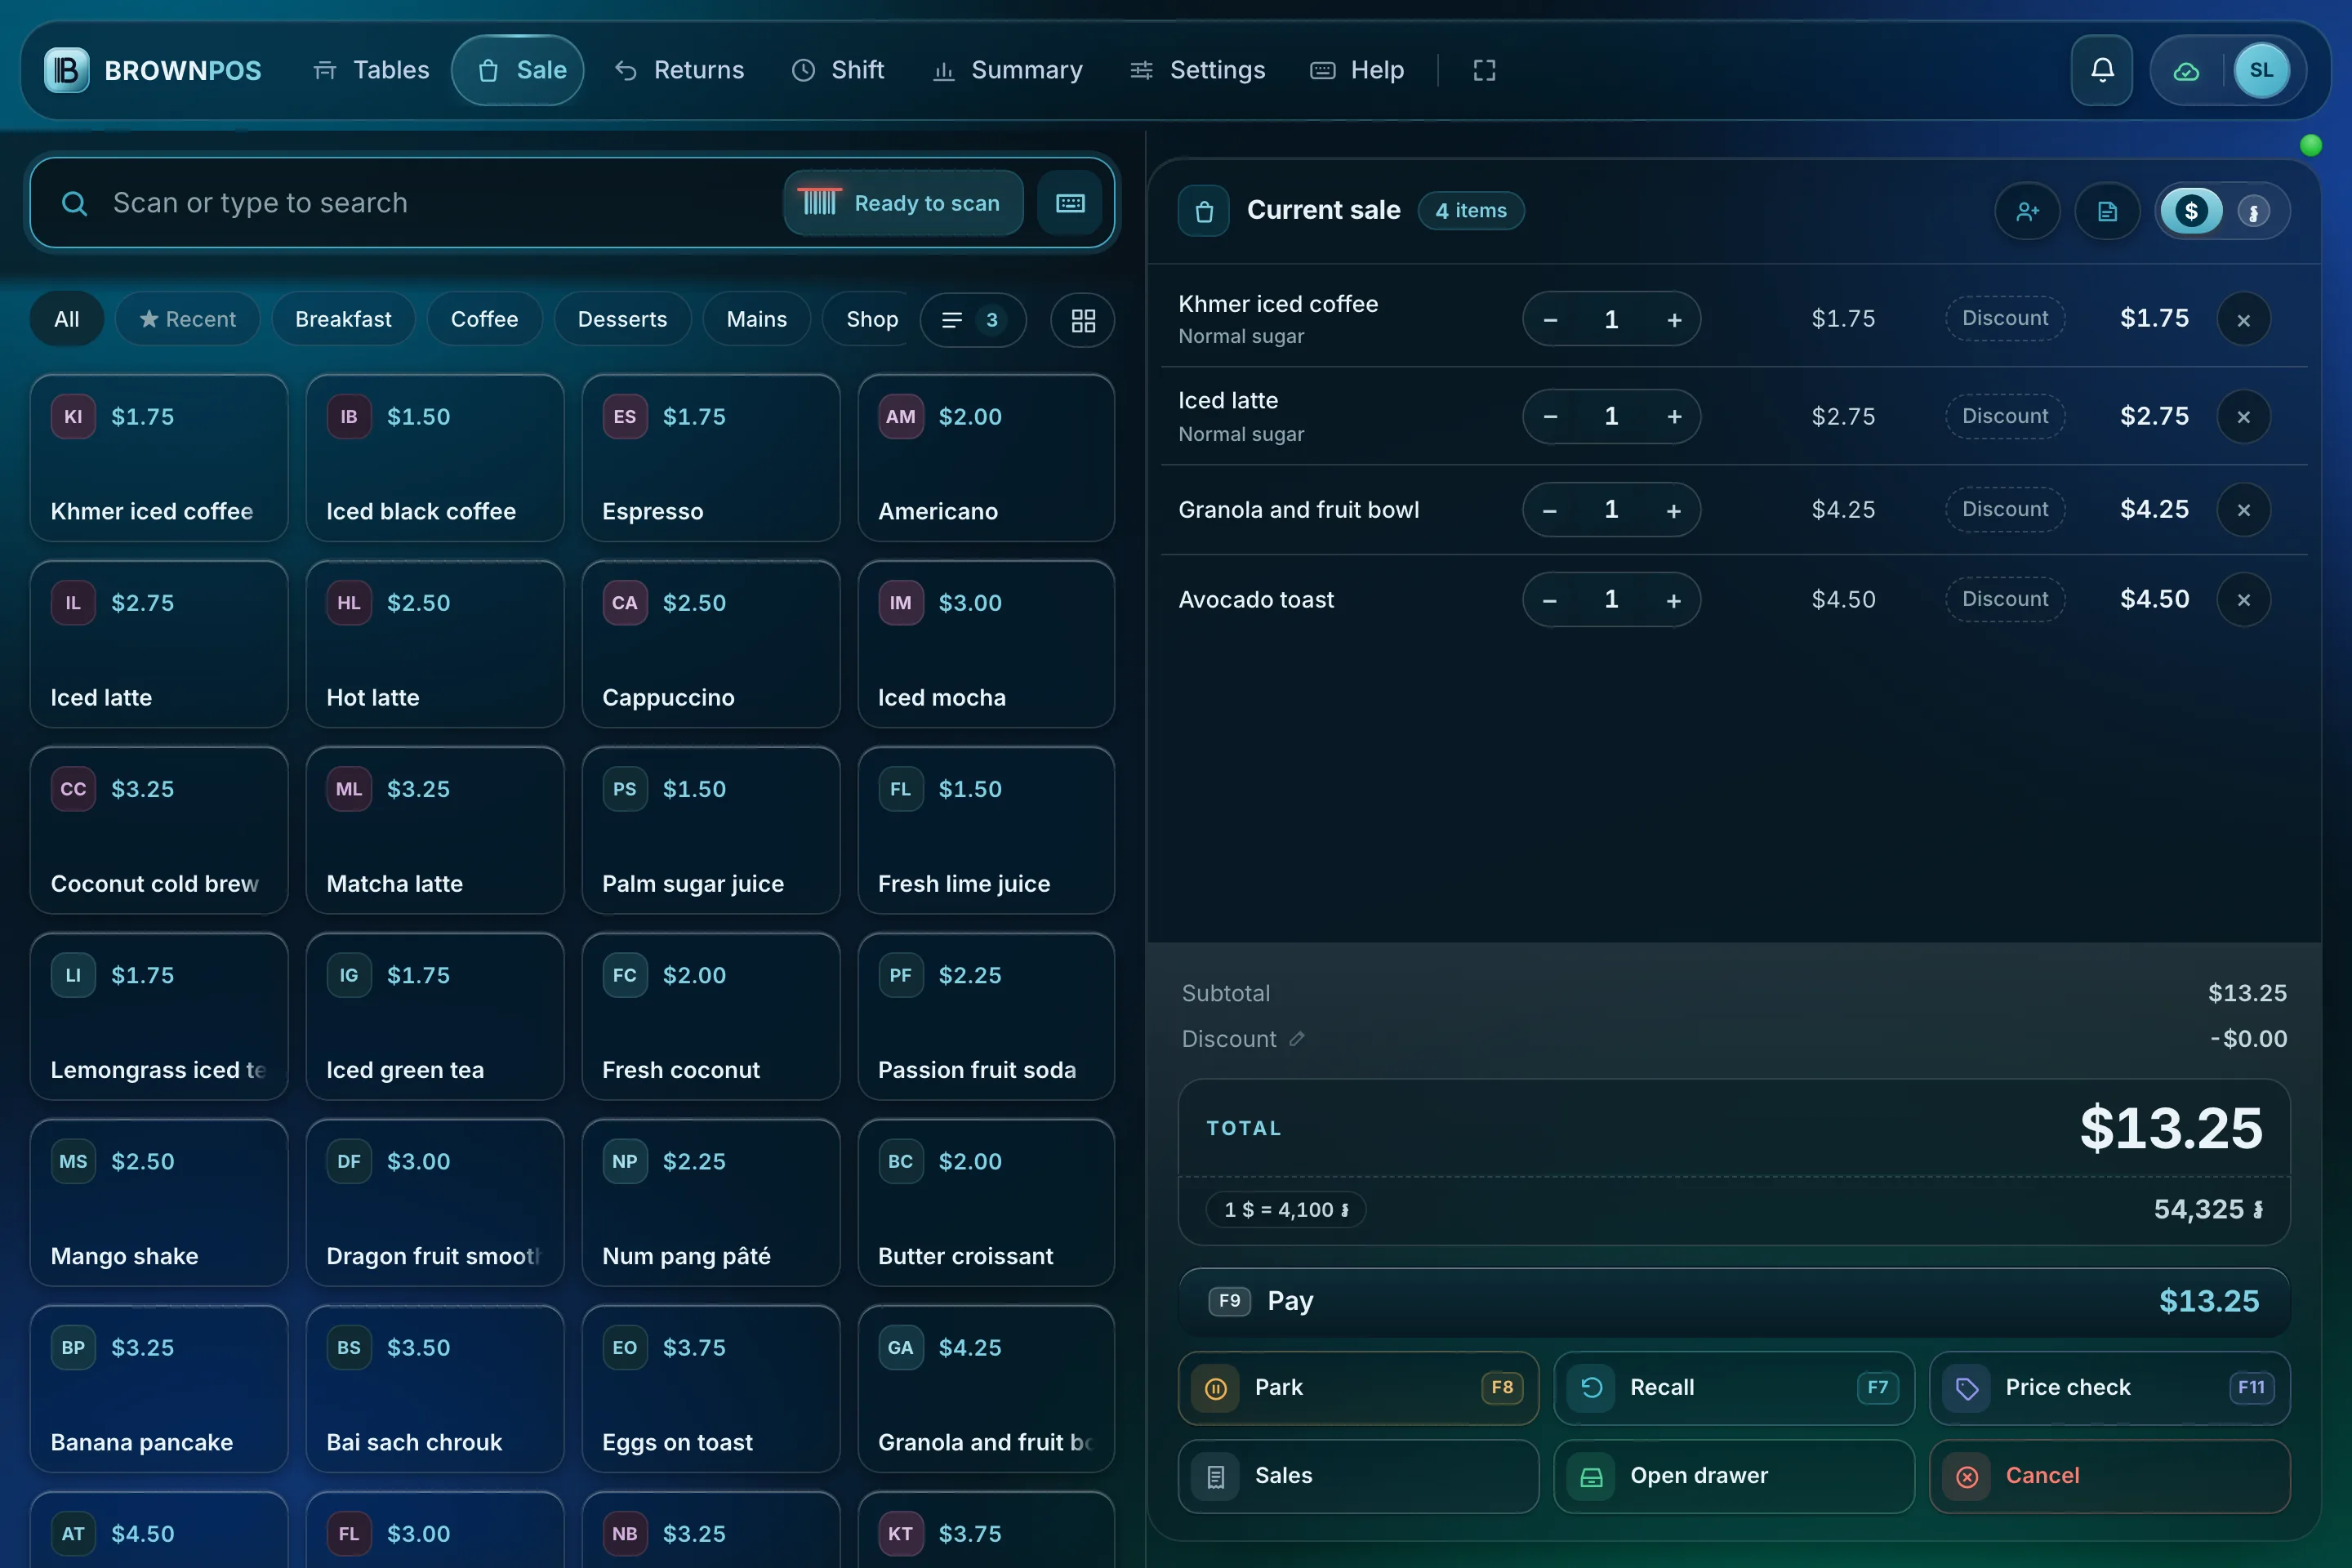The width and height of the screenshot is (2352, 1568).
Task: Remove Avocado toast line item
Action: [x=2244, y=600]
